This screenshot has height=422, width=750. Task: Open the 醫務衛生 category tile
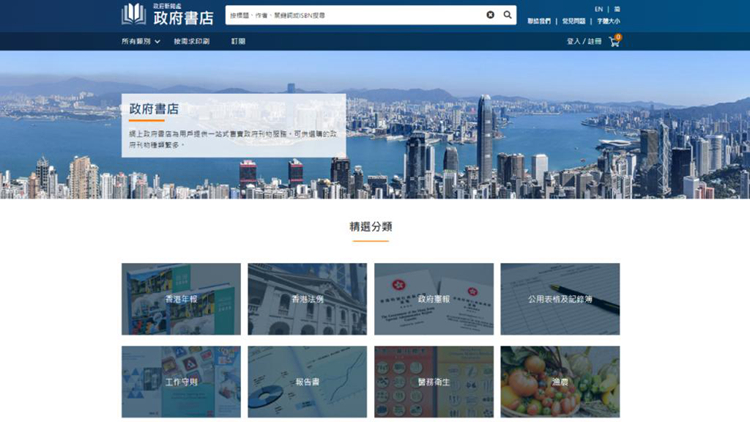(434, 382)
